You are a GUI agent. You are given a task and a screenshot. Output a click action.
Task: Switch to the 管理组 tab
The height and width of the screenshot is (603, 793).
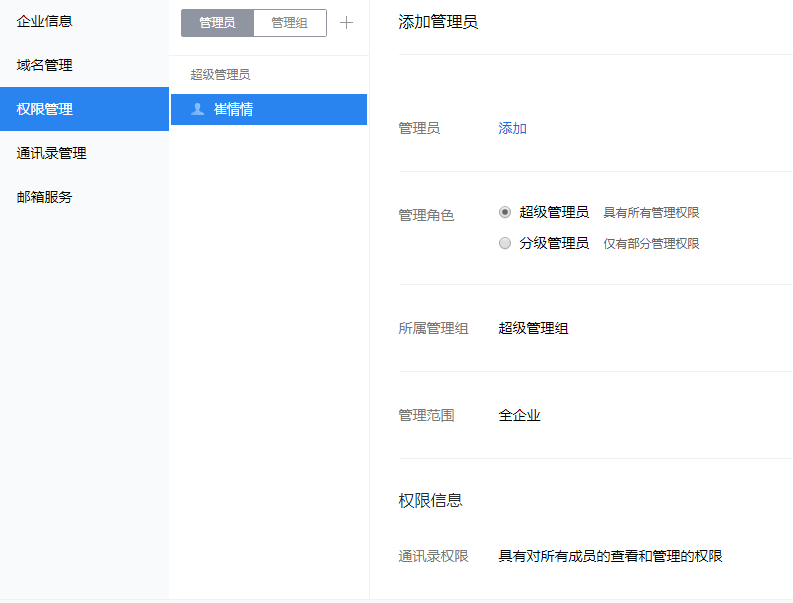290,23
